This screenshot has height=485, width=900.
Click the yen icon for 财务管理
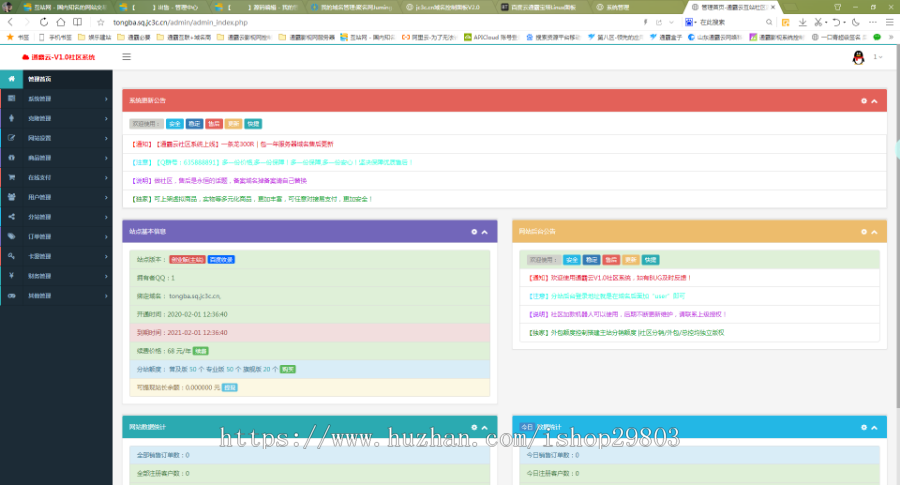click(x=11, y=276)
